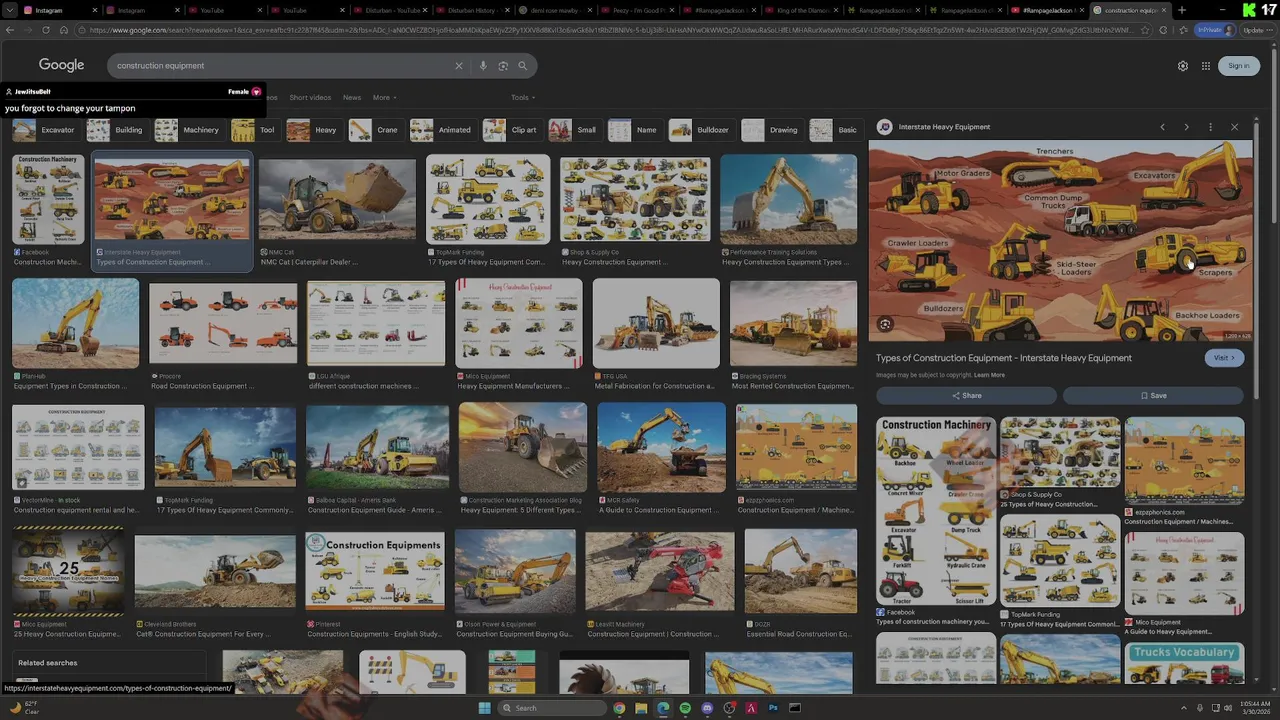Viewport: 1280px width, 720px height.
Task: Open the taskbar clock and date
Action: 1253,708
